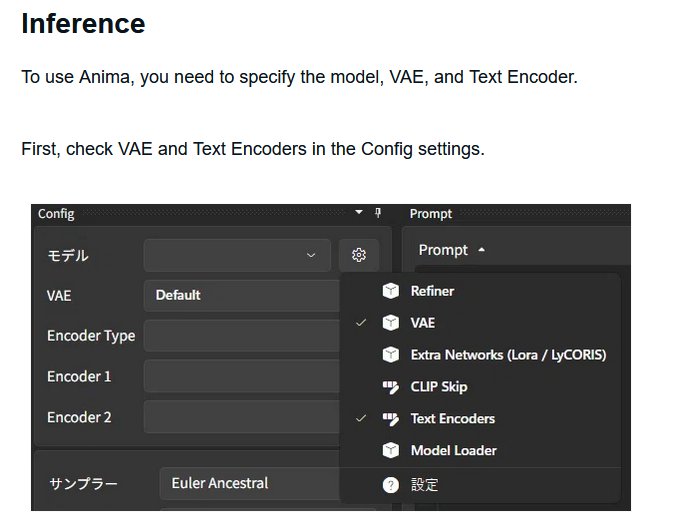Uncheck the VAE checkmark in the menu

tap(361, 323)
